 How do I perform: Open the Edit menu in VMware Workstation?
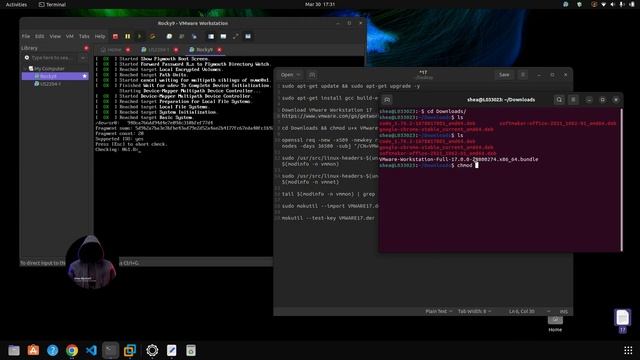pos(39,36)
